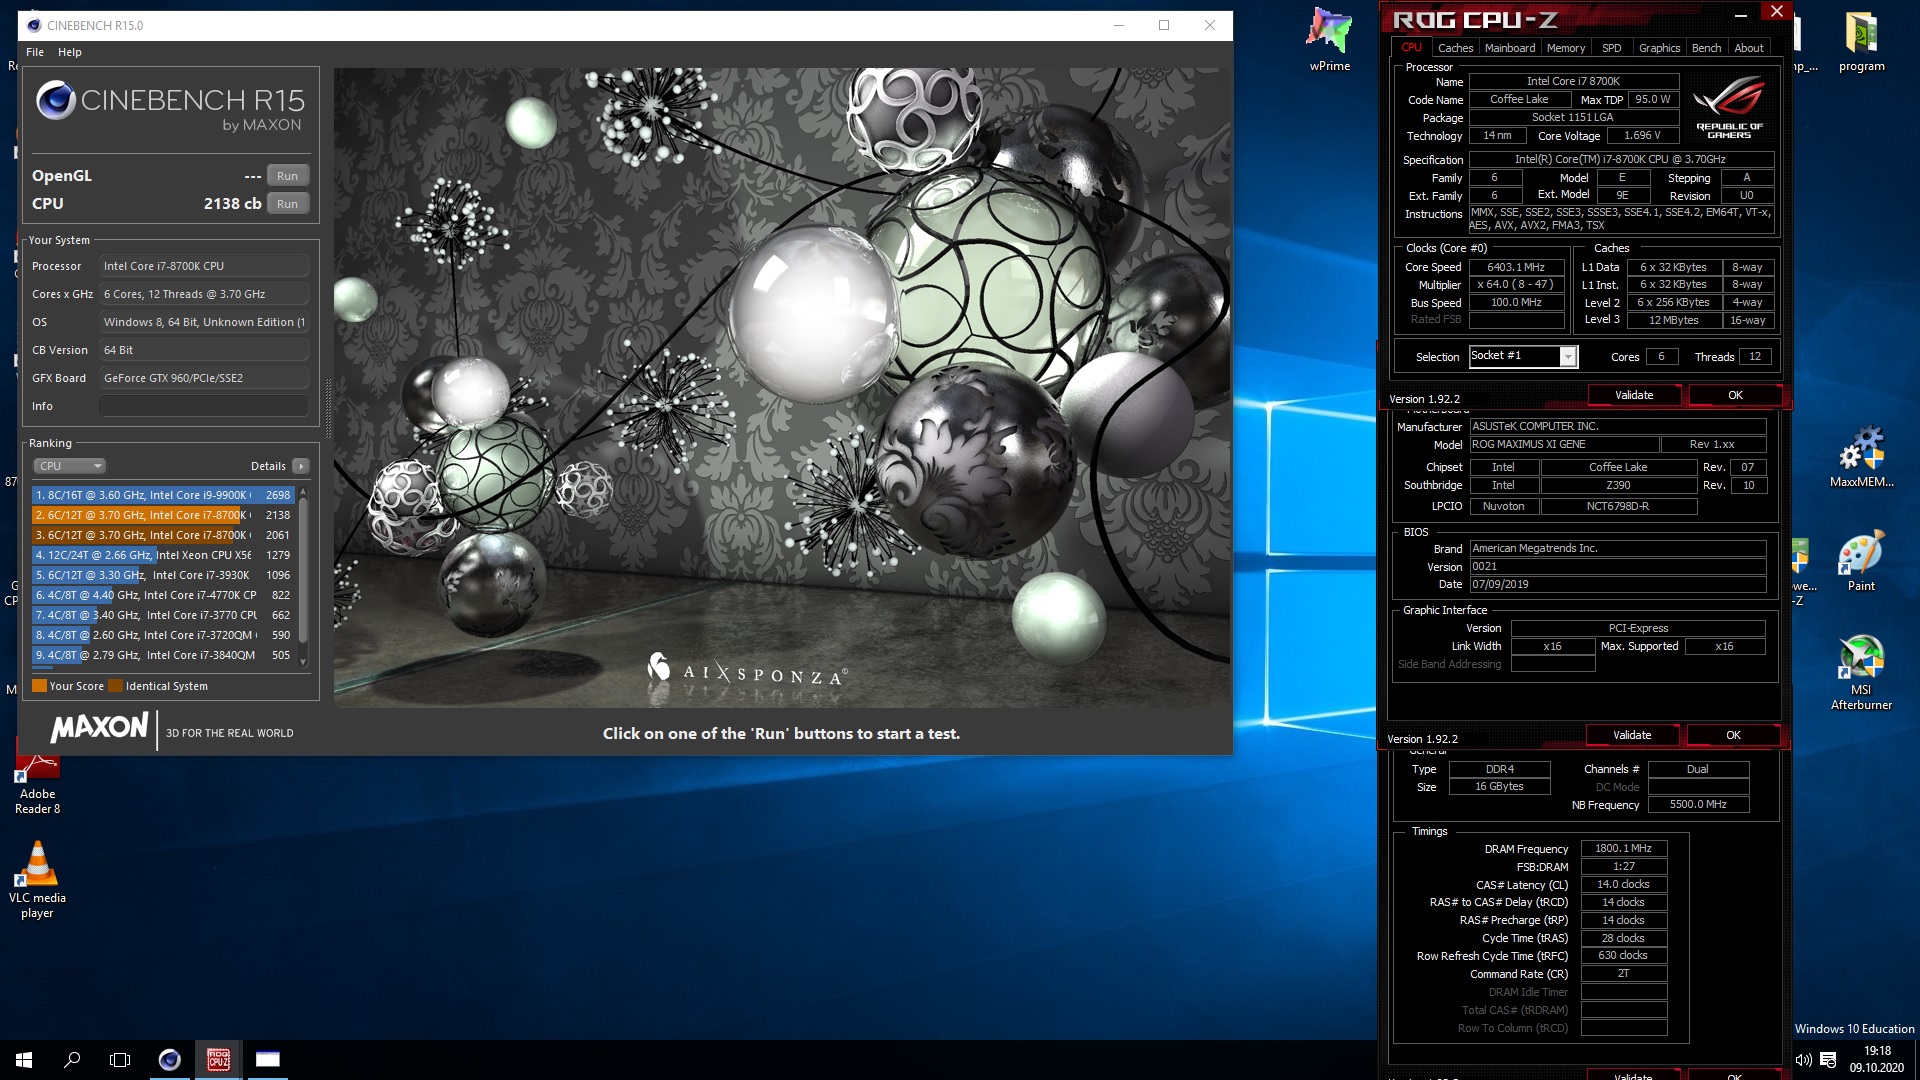Launch VLC media player shortcut

(37, 879)
